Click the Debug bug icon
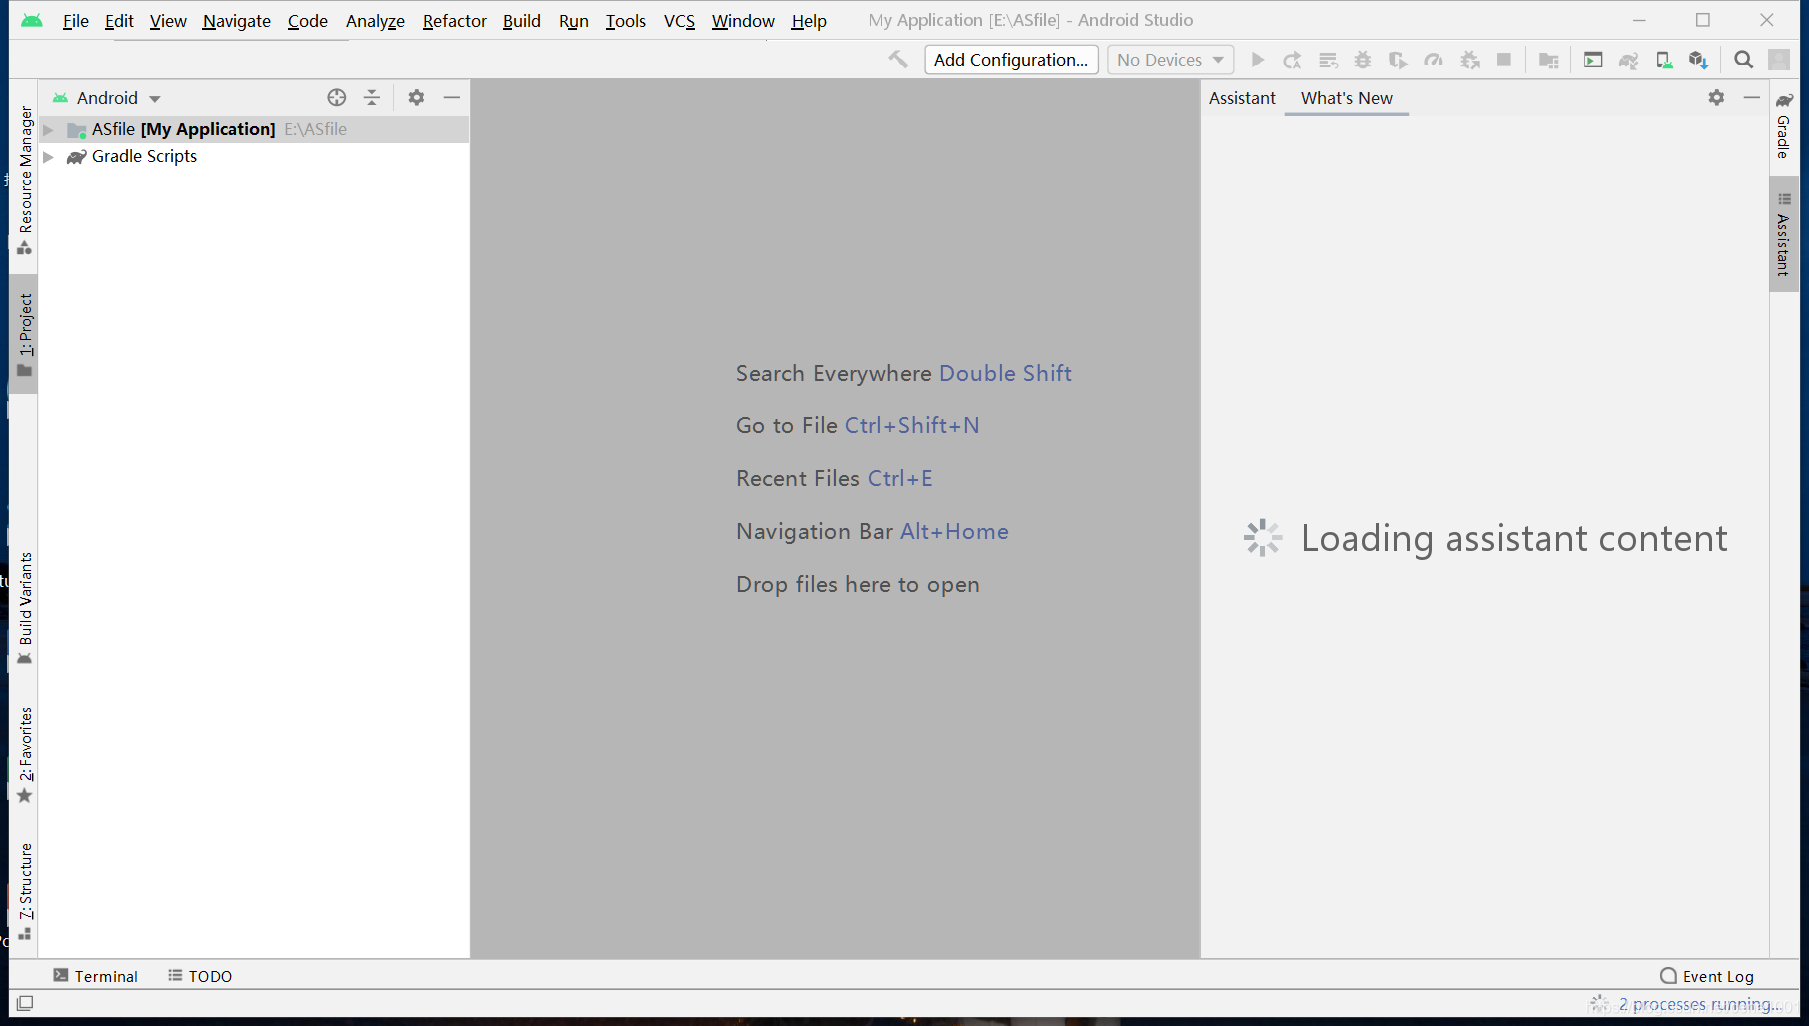 click(x=1363, y=60)
